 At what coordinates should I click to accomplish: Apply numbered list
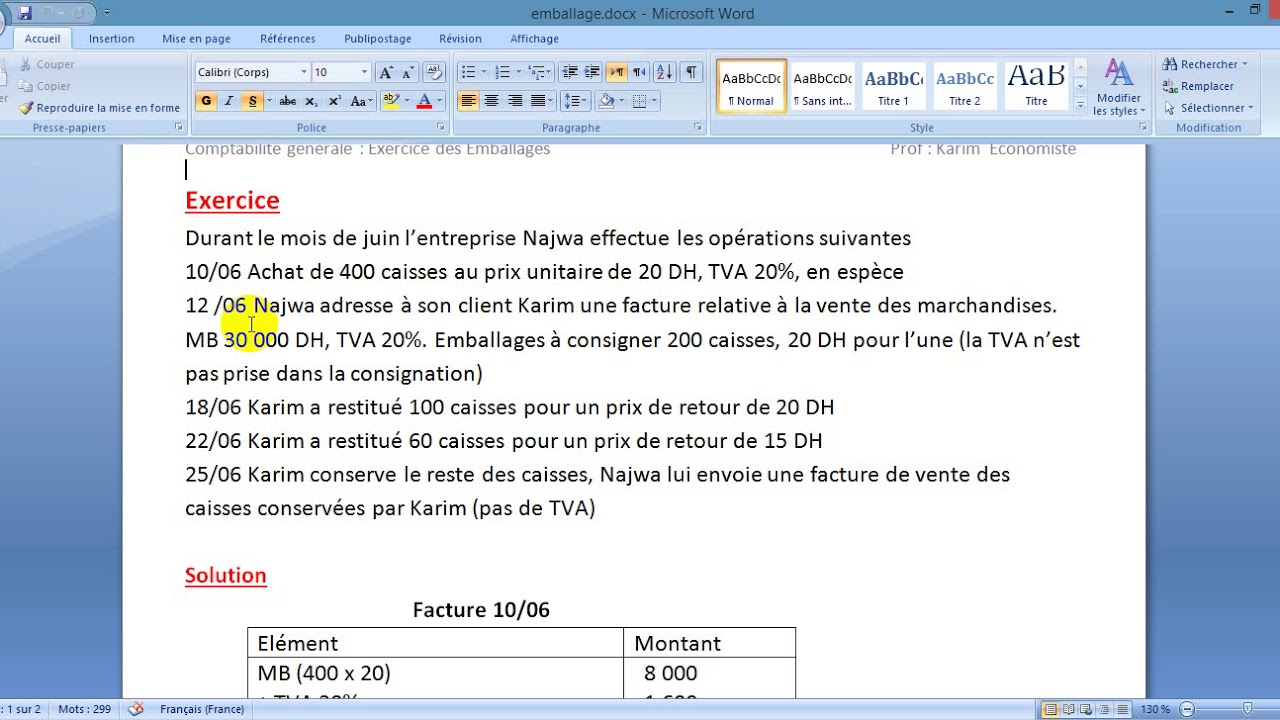(x=503, y=72)
